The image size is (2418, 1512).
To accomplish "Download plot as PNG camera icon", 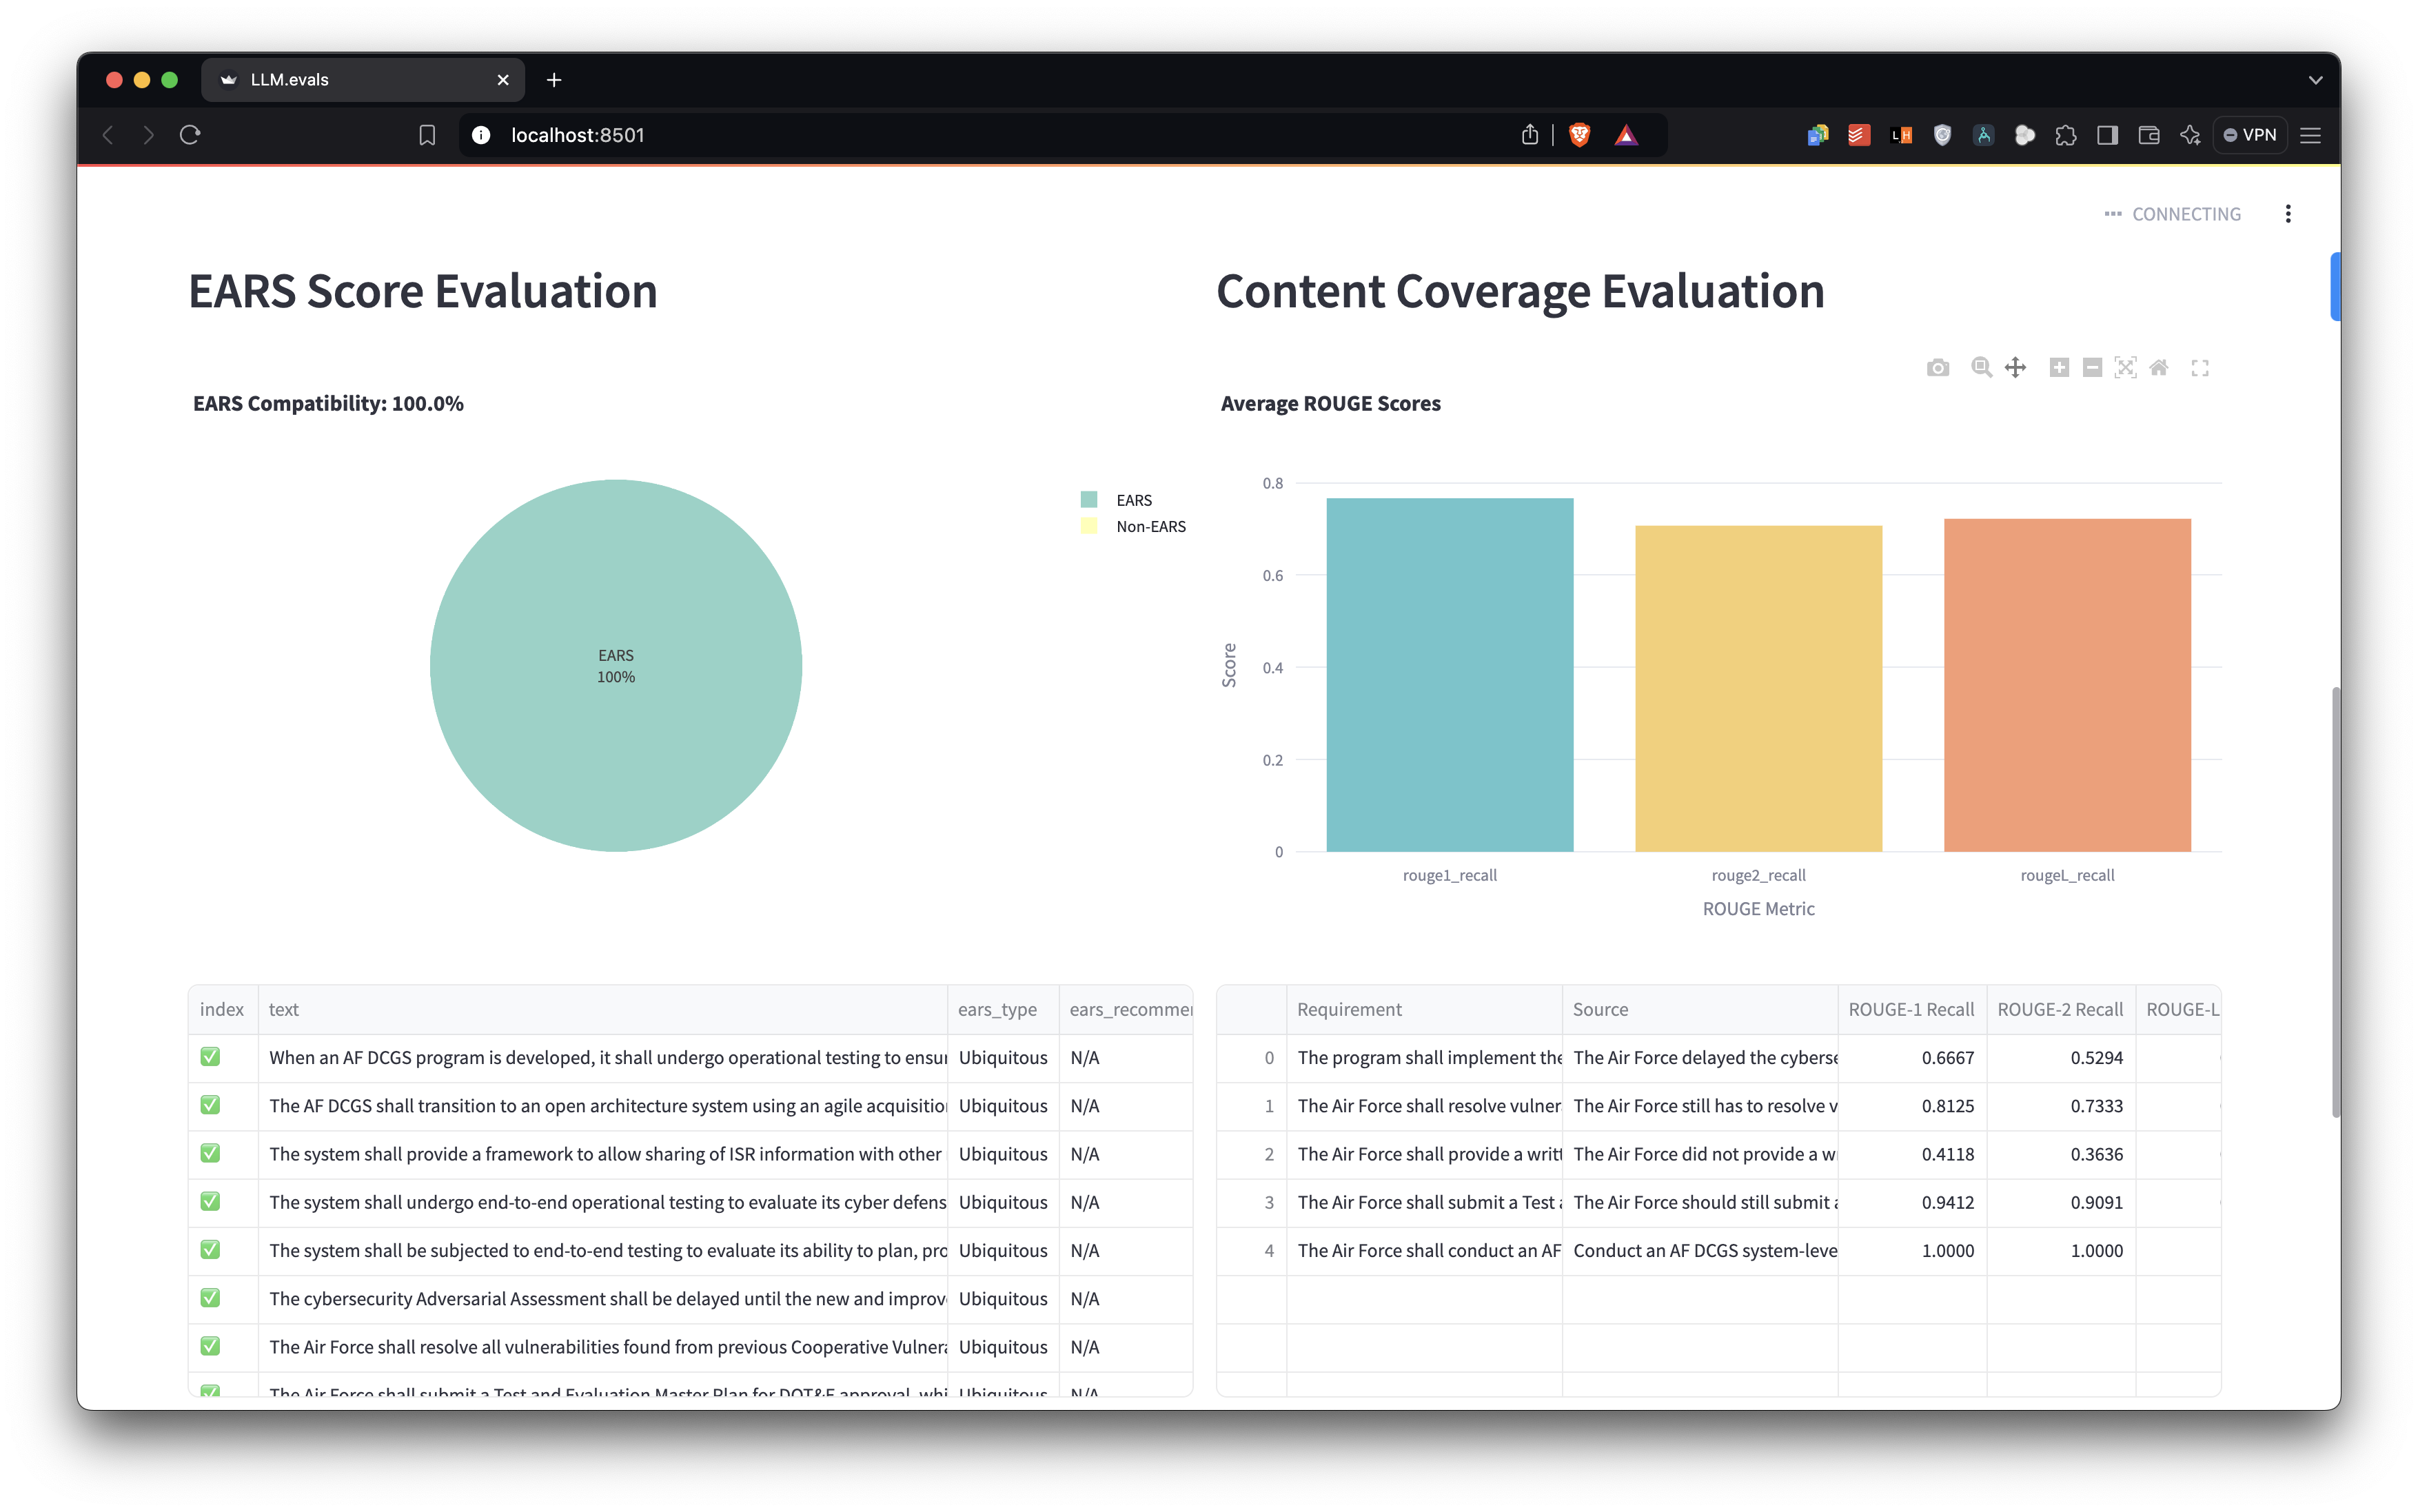I will click(x=1937, y=368).
